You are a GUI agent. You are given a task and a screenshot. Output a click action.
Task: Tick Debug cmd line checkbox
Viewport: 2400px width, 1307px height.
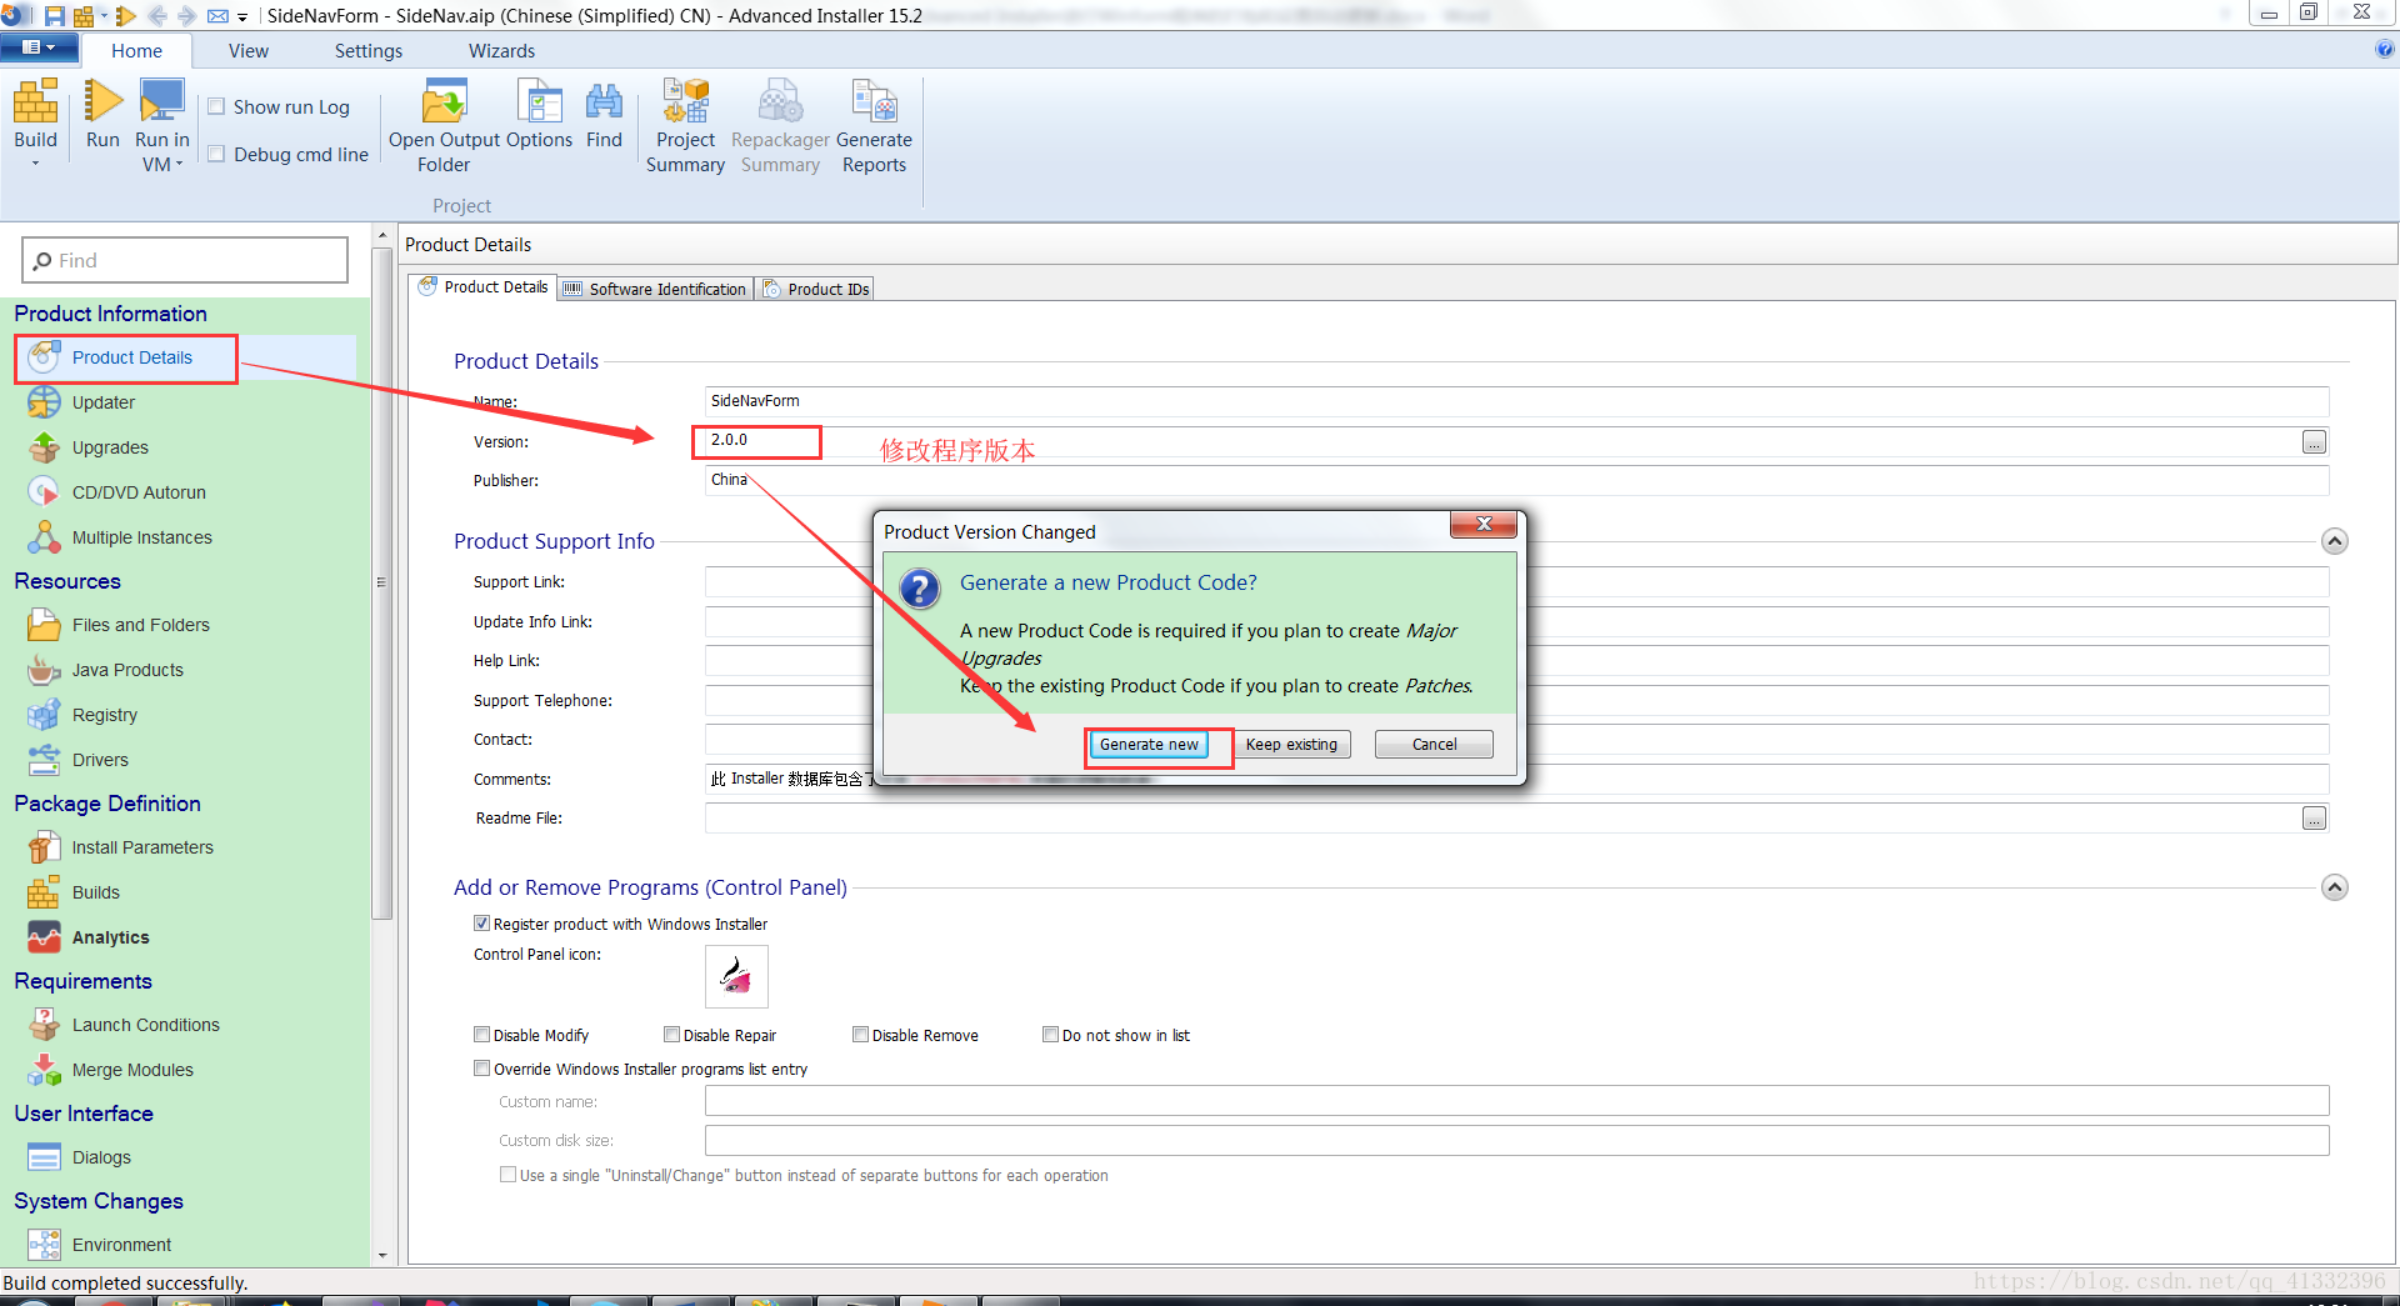click(x=217, y=154)
